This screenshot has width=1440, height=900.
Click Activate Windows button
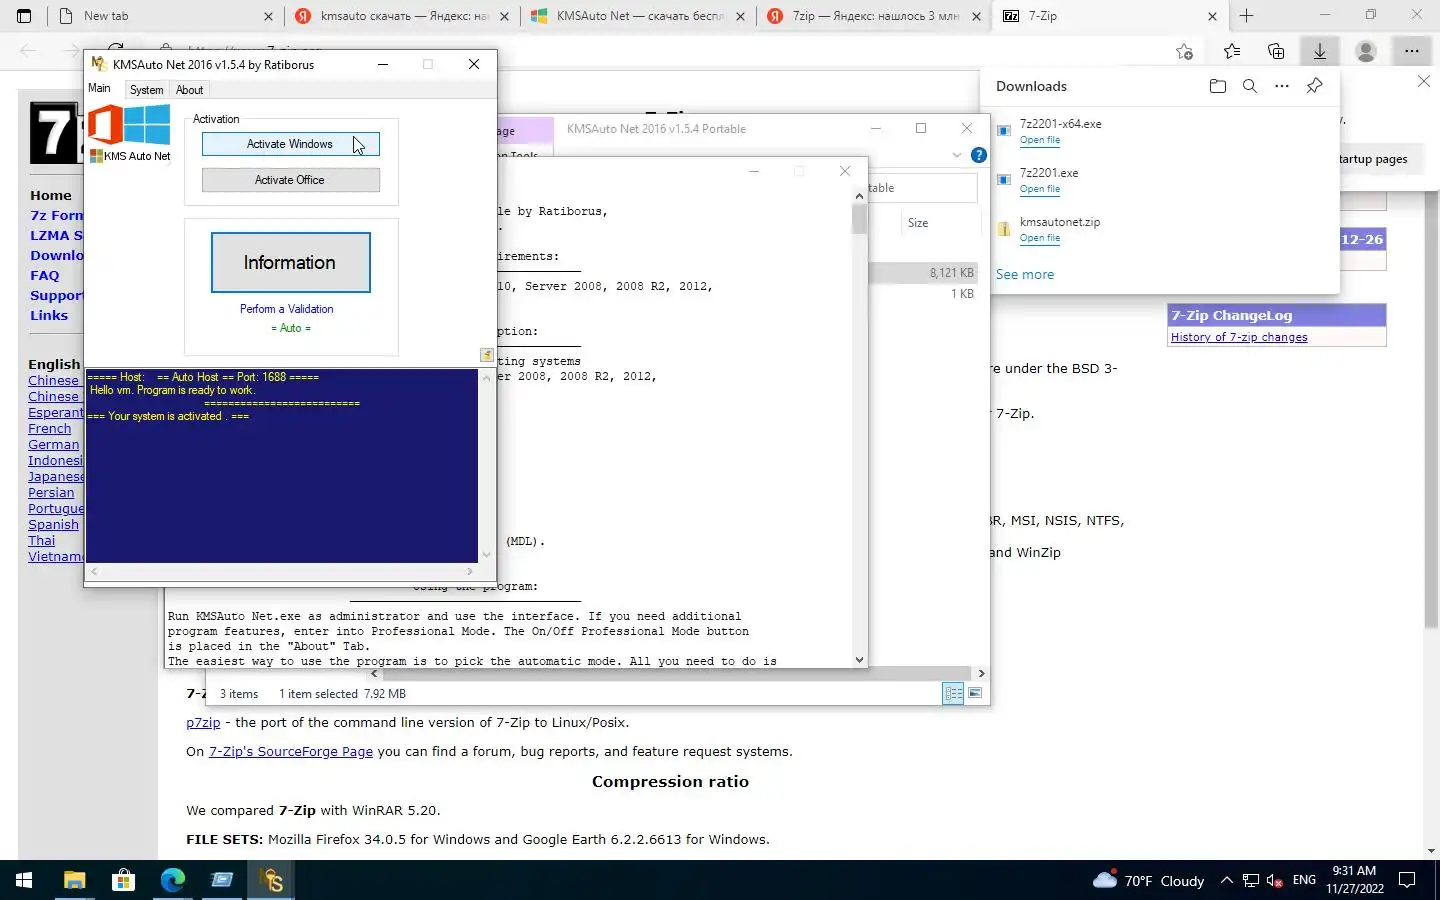pos(290,144)
